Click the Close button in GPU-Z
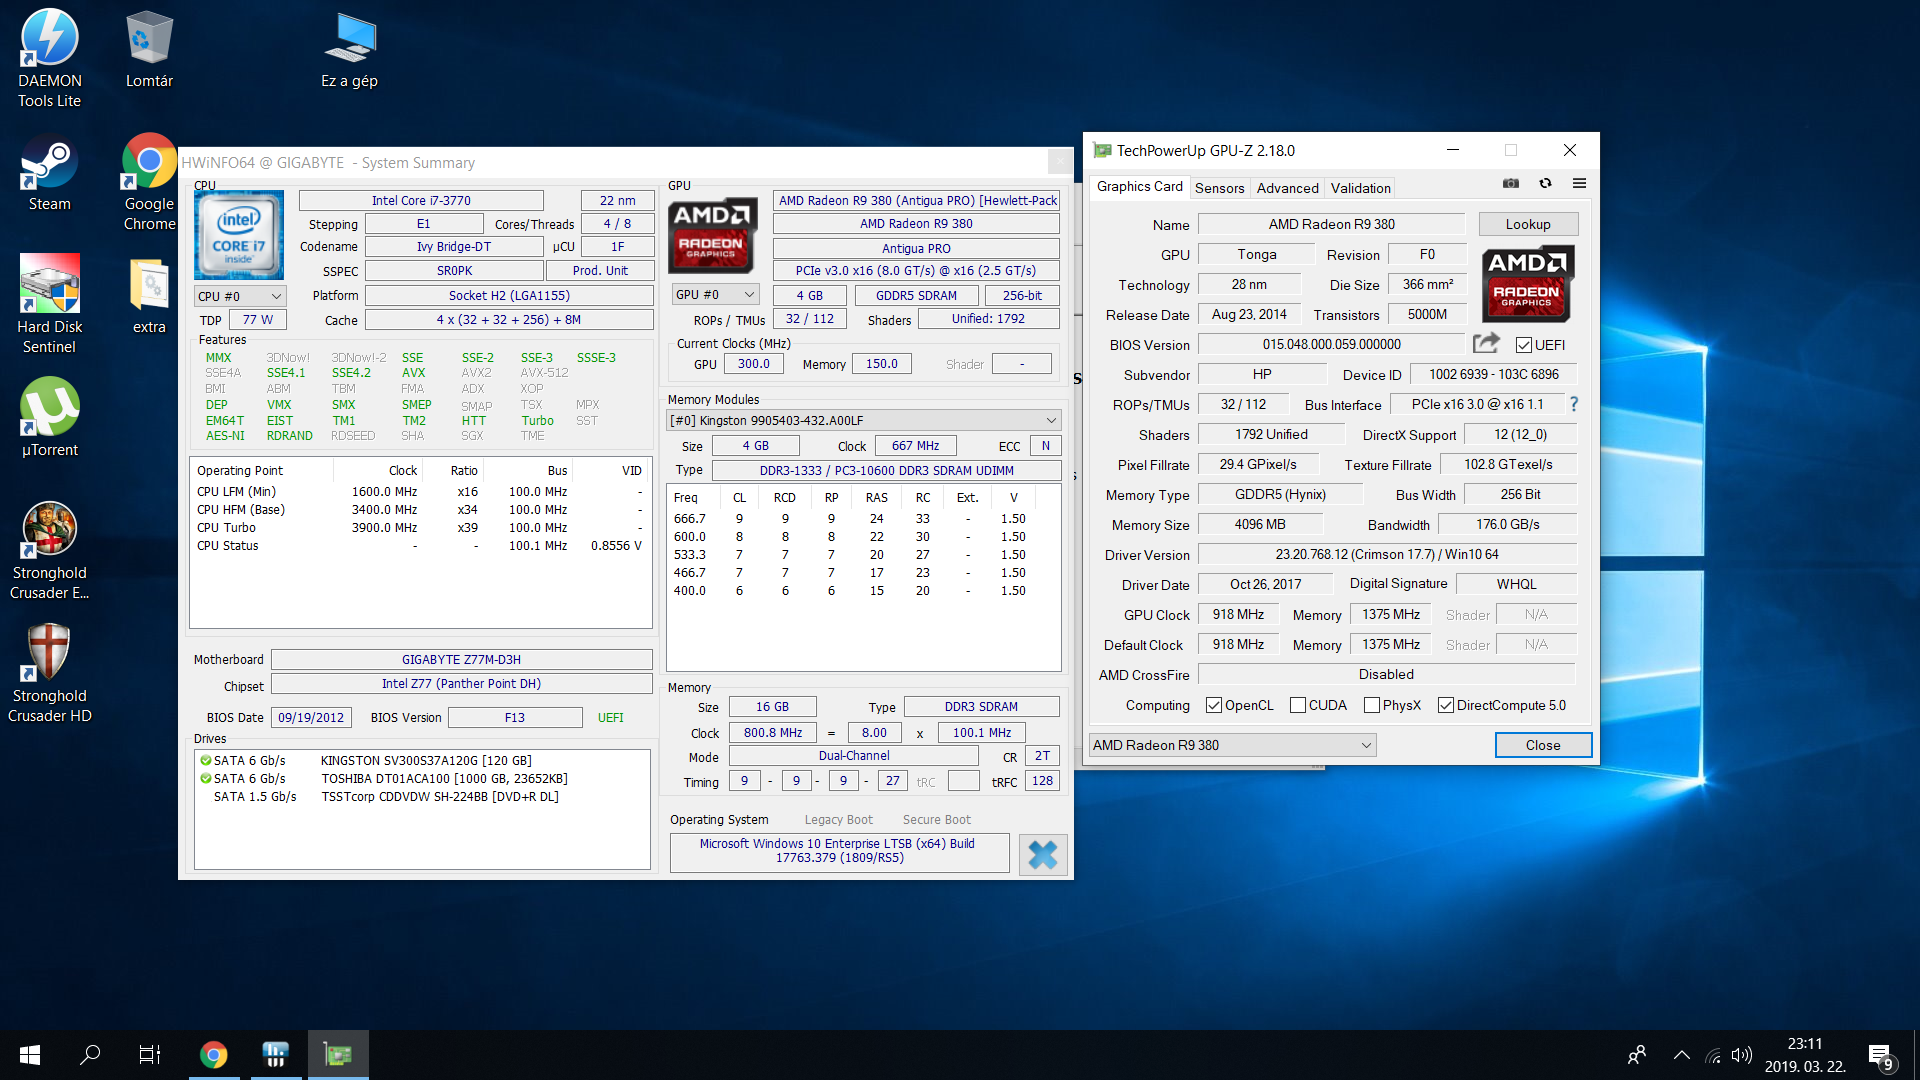1920x1080 pixels. click(1543, 745)
